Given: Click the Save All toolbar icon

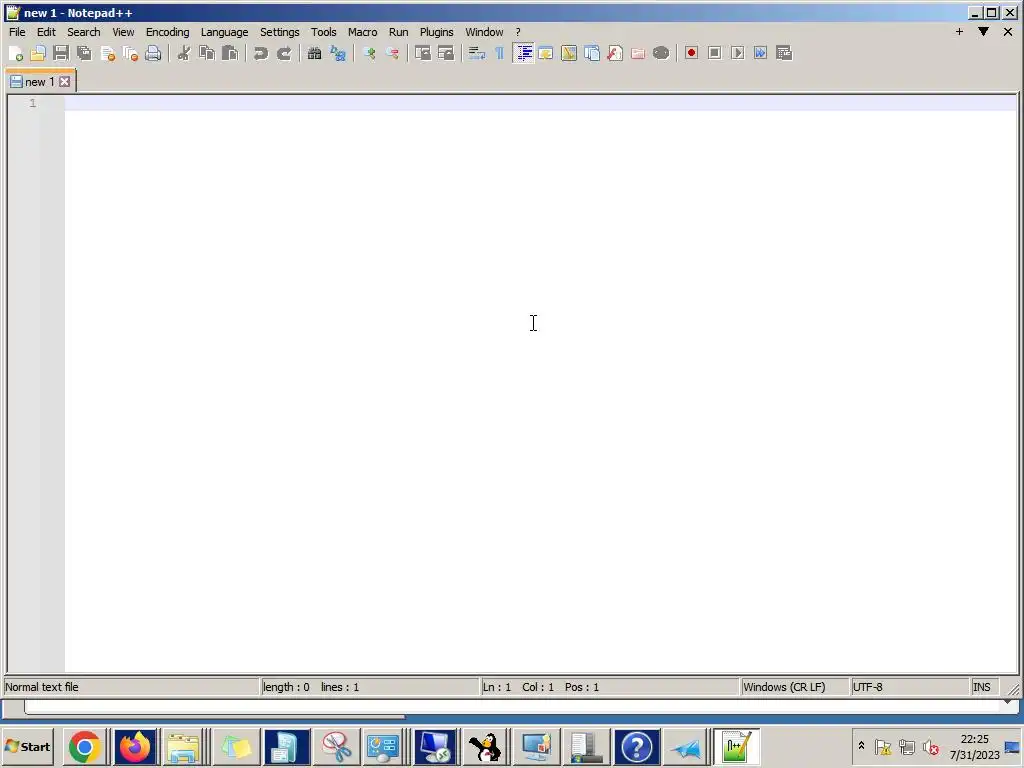Looking at the screenshot, I should tap(84, 54).
